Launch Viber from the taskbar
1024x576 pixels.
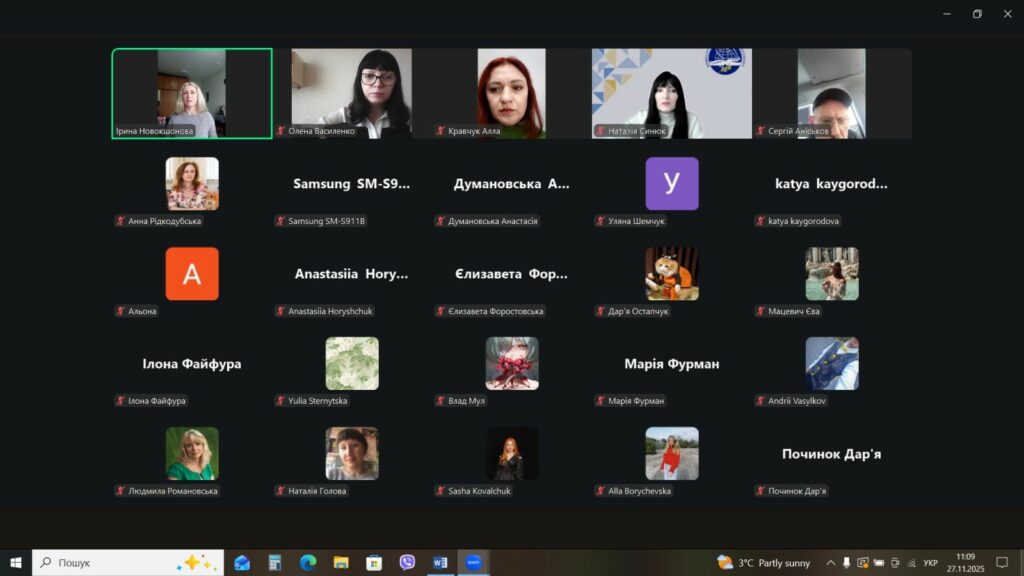407,562
